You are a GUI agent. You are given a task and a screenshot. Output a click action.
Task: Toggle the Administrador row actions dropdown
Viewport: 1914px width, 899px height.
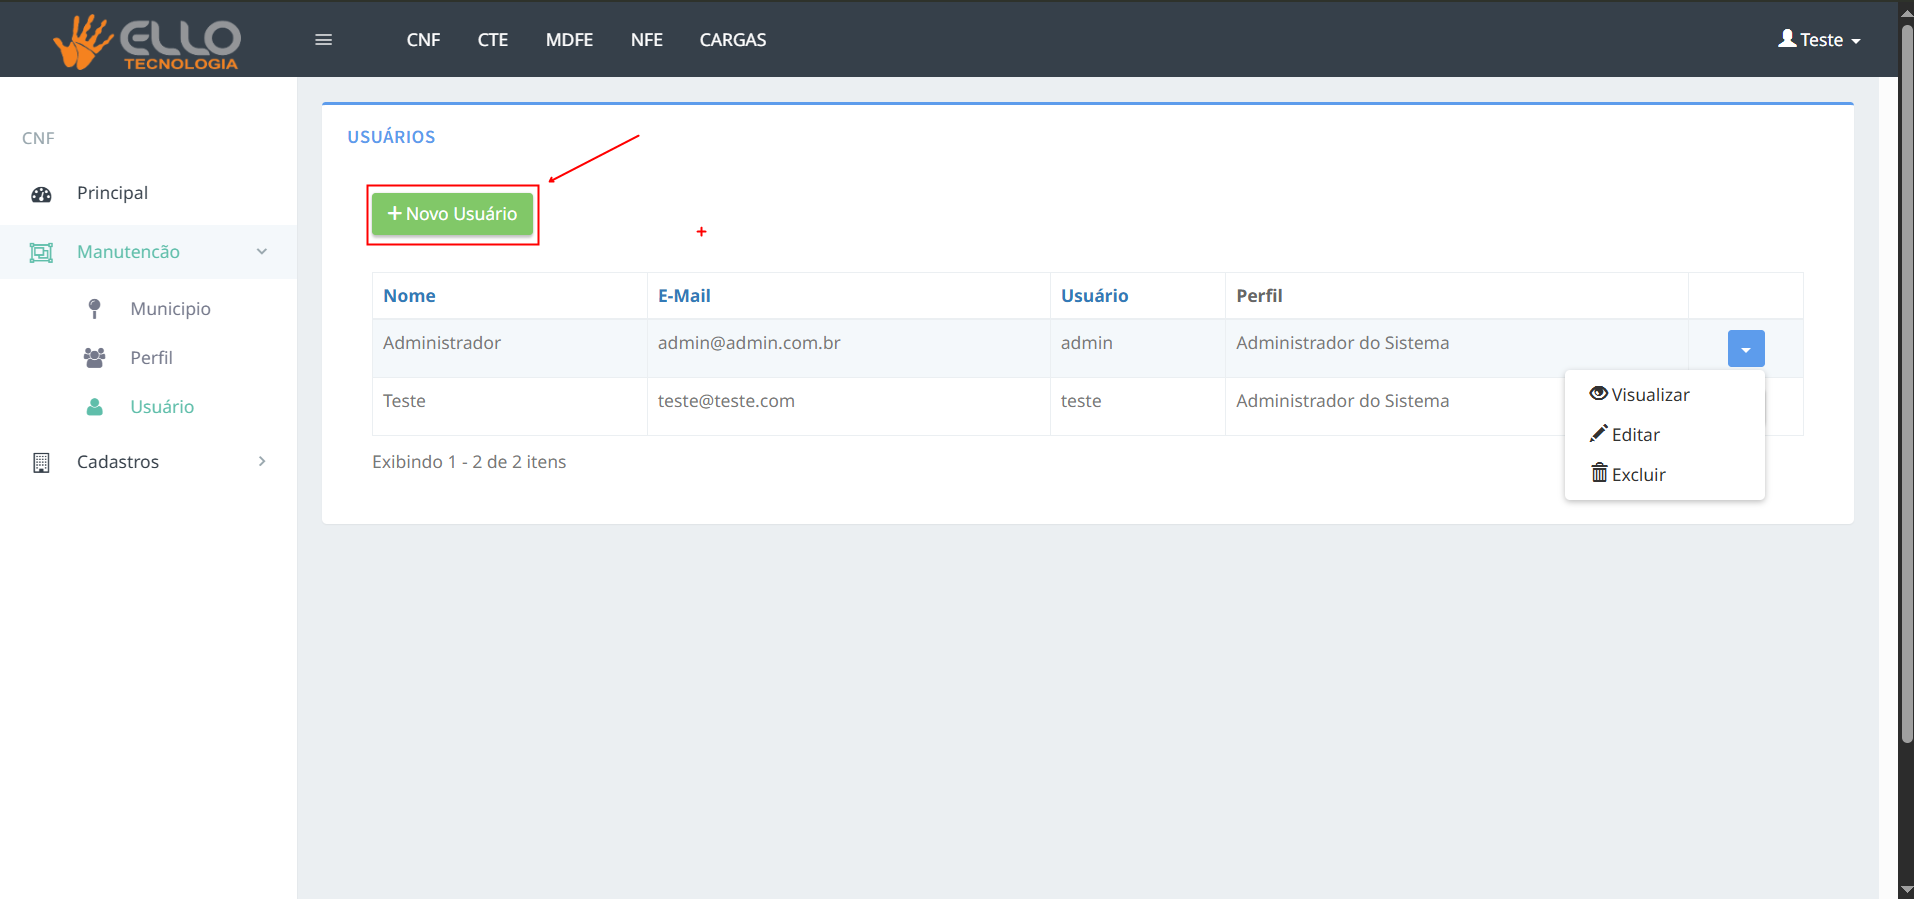coord(1745,349)
